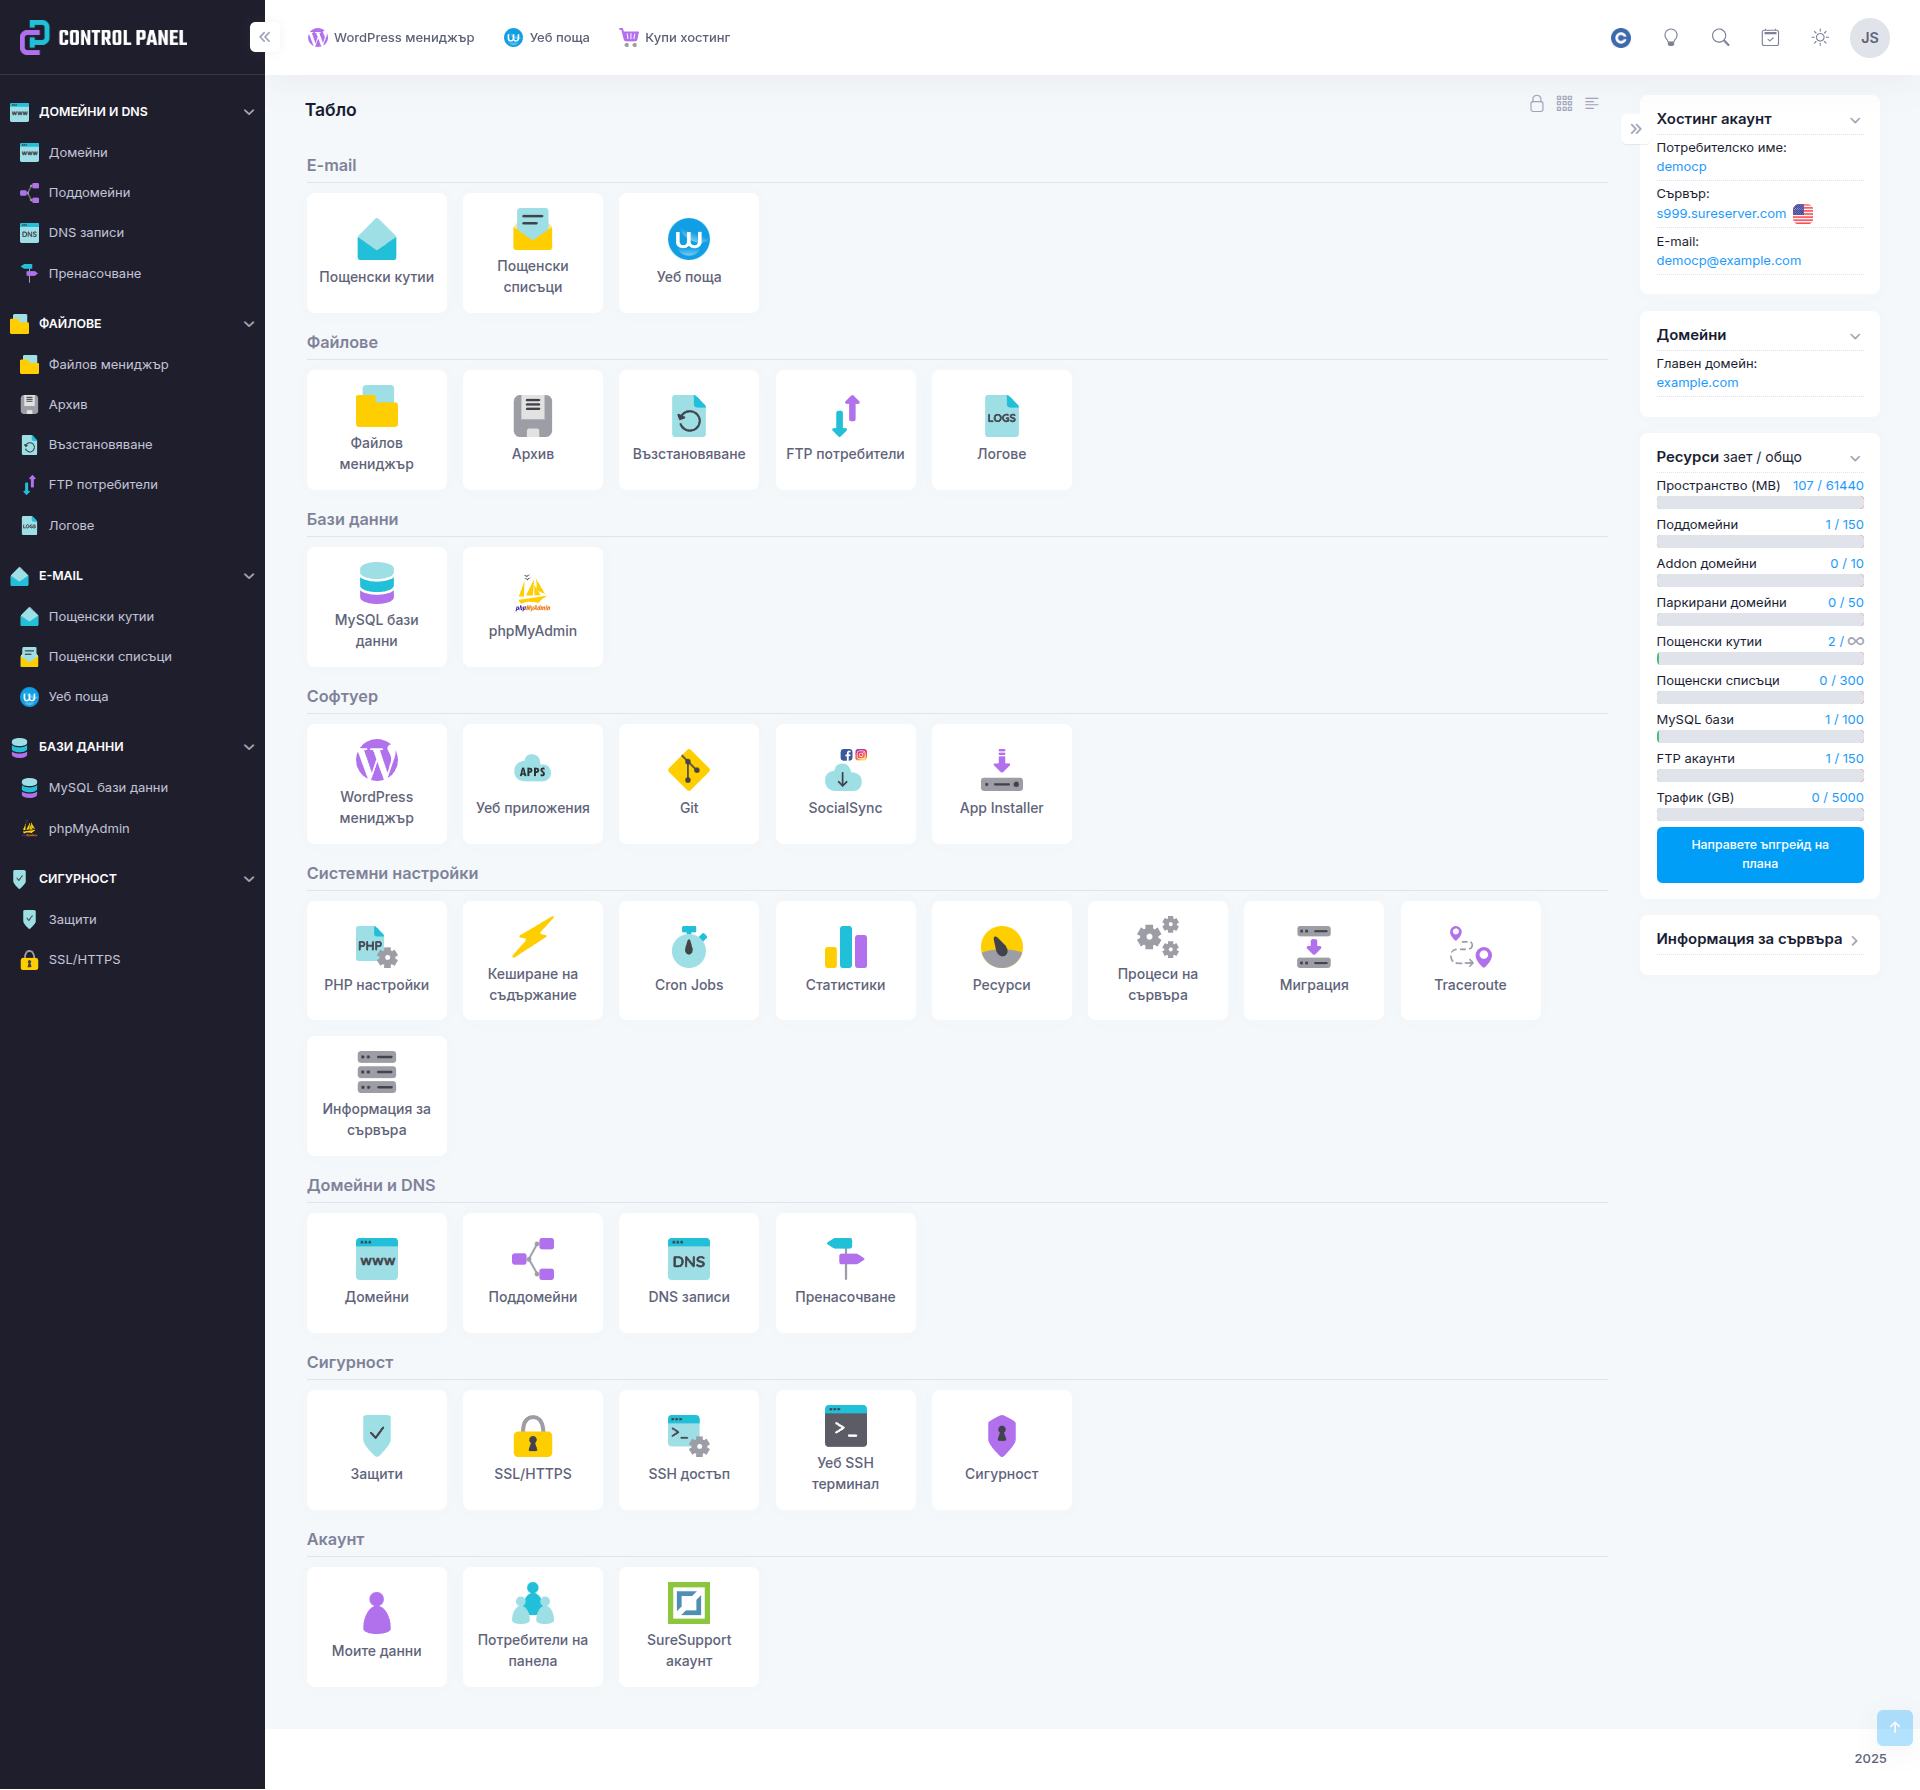1920x1790 pixels.
Task: Open Кеширане на съдържание tile
Action: click(x=532, y=961)
